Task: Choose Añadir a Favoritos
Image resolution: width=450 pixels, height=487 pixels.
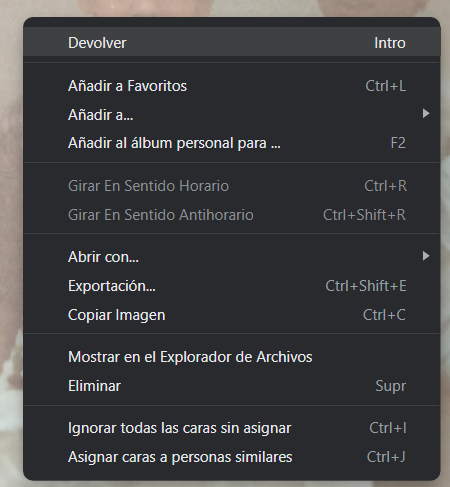Action: click(x=232, y=86)
